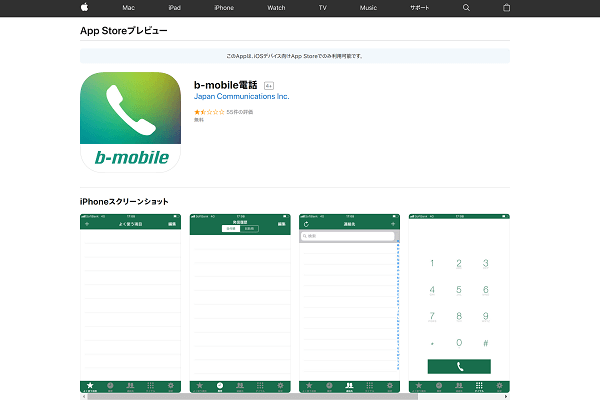Click the horizontal scrollbar under screenshots
Screen dimensions: 600x400
click(x=253, y=397)
